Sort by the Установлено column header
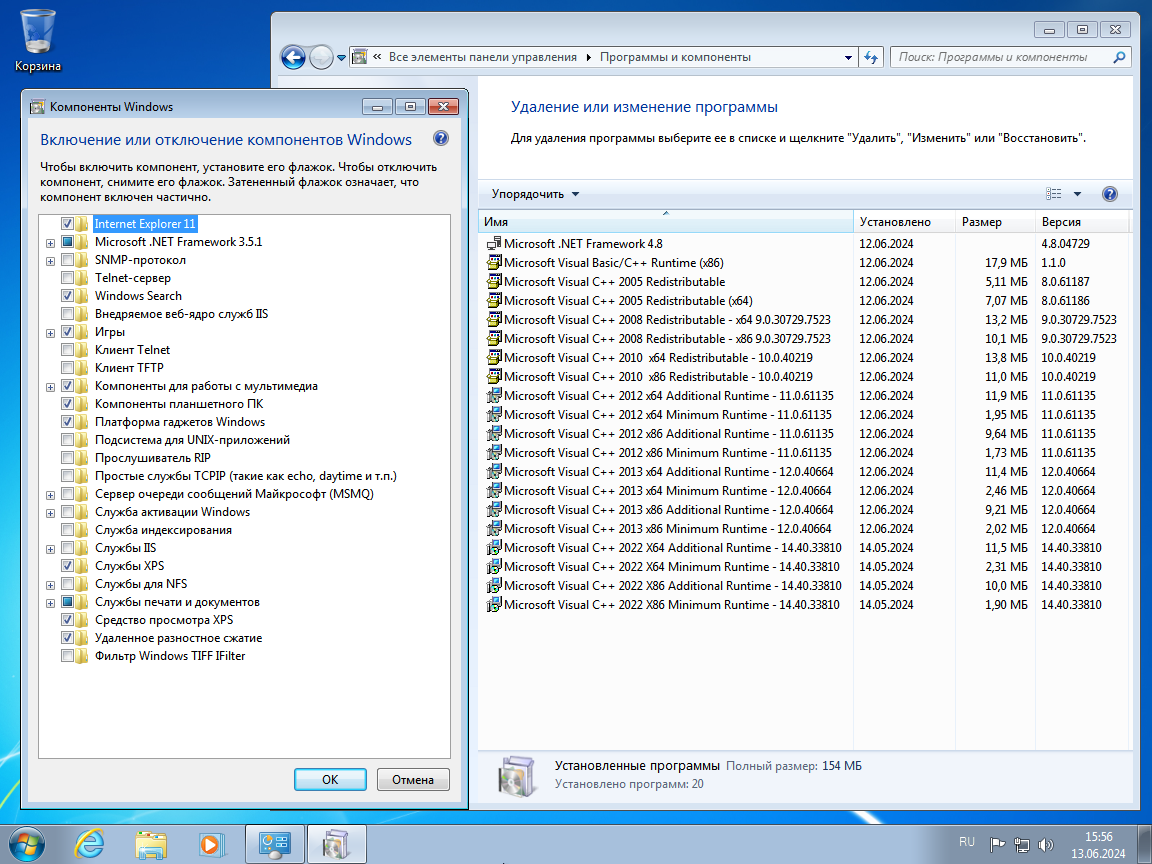Image resolution: width=1152 pixels, height=864 pixels. (904, 222)
